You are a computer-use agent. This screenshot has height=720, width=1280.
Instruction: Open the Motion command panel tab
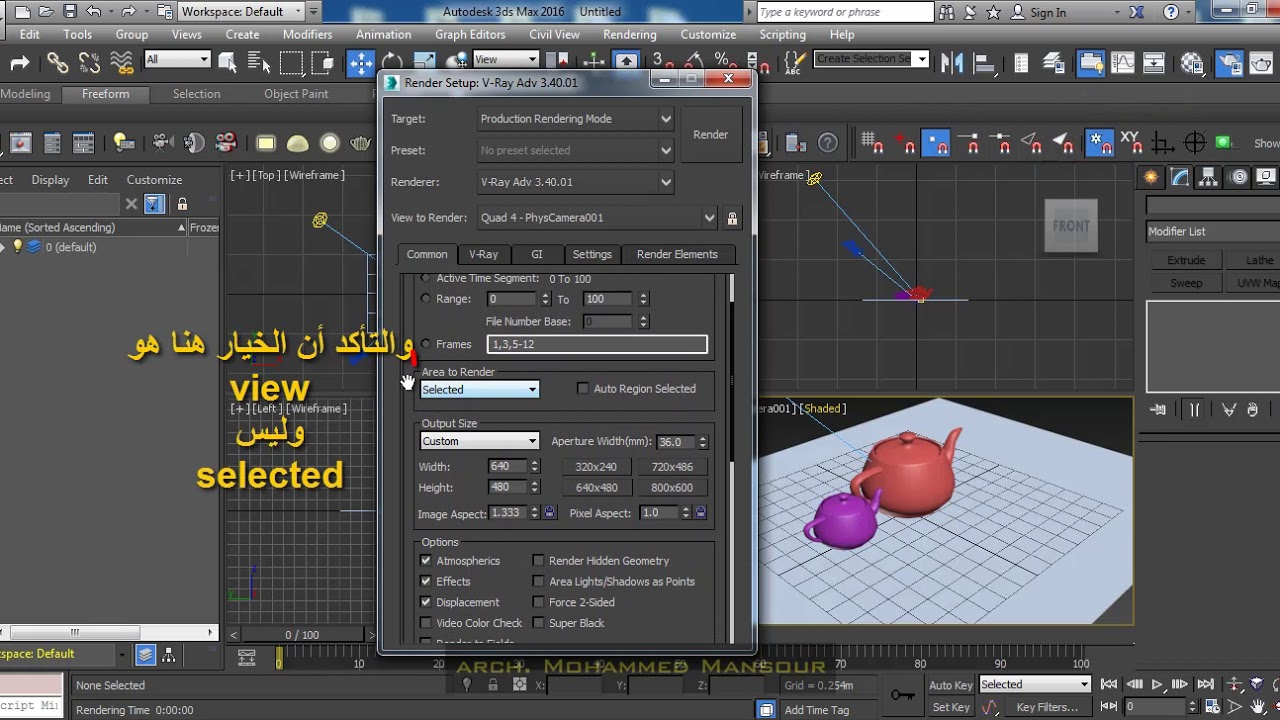click(x=1239, y=178)
